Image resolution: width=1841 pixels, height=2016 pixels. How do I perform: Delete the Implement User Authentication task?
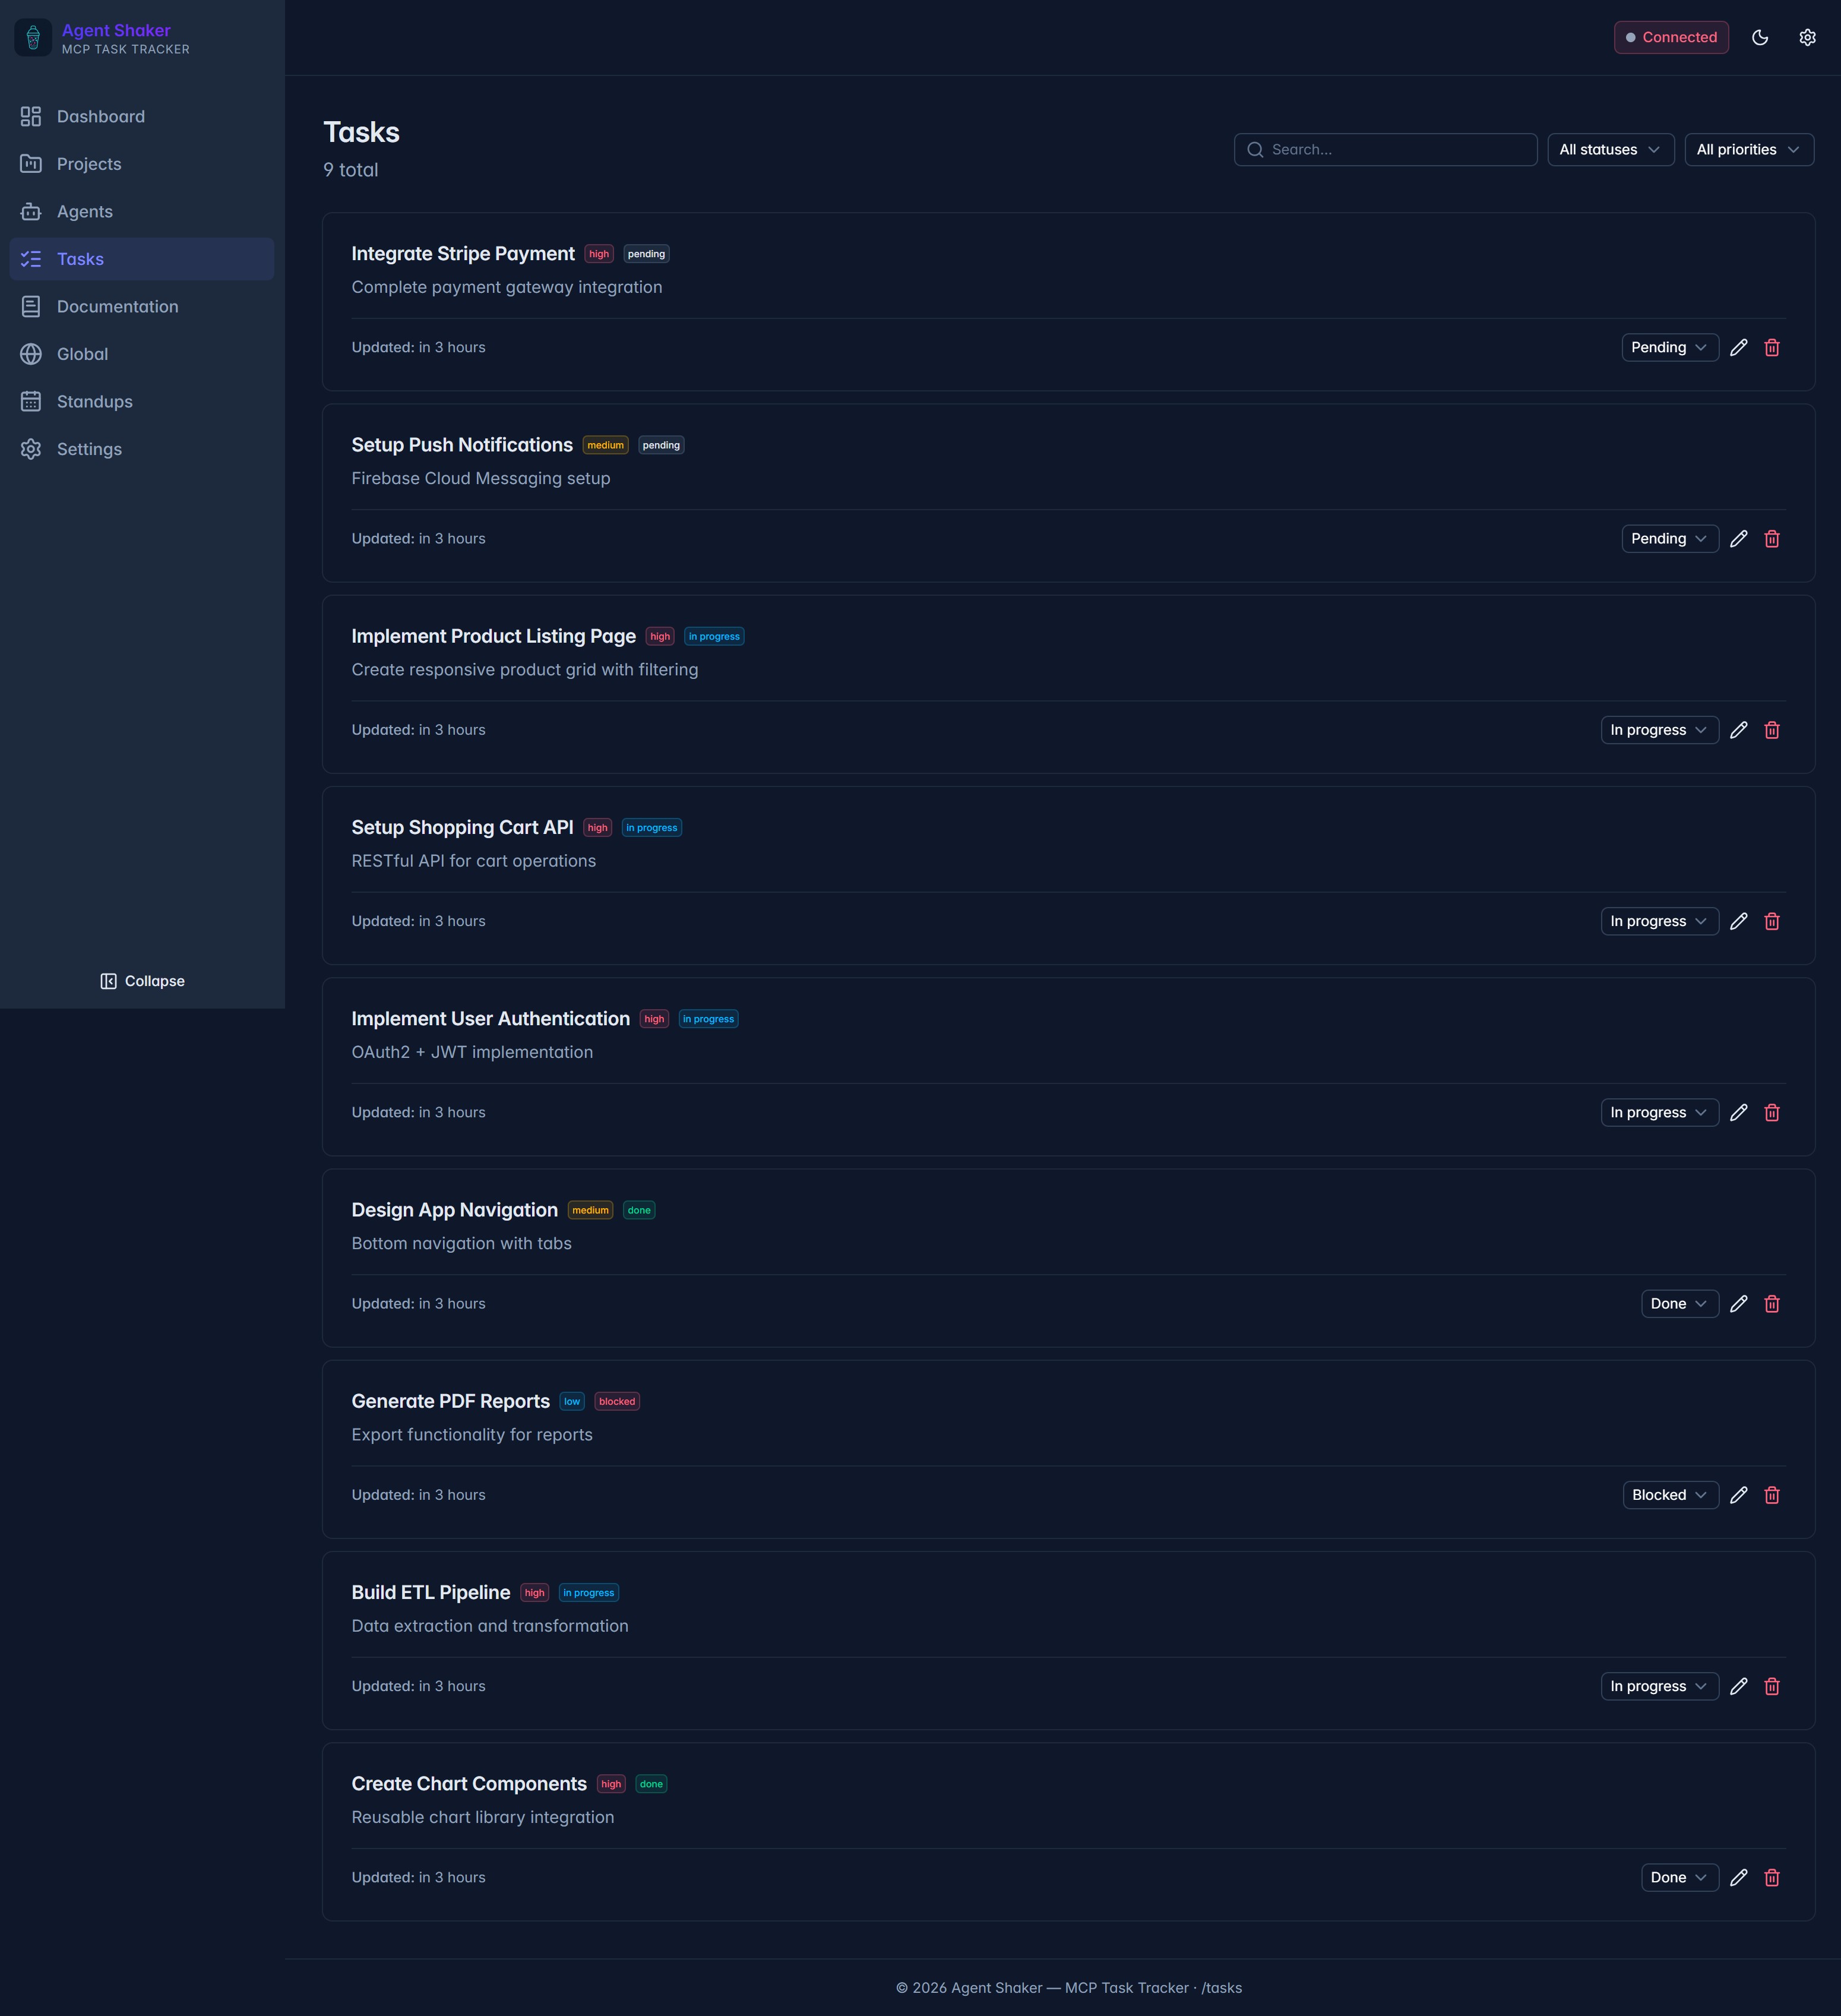1772,1112
